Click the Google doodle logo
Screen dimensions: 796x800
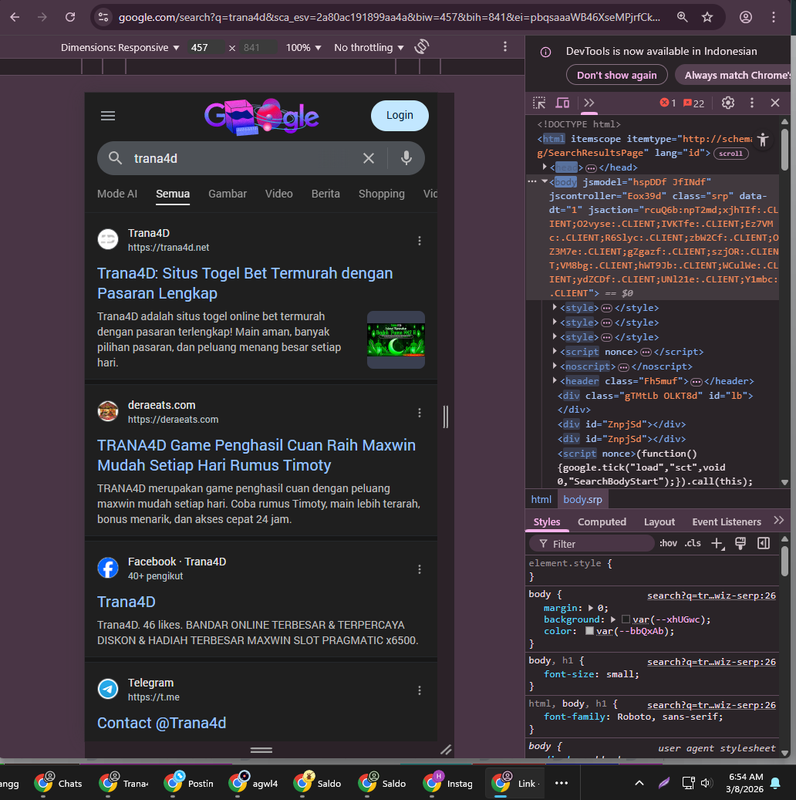click(x=262, y=116)
